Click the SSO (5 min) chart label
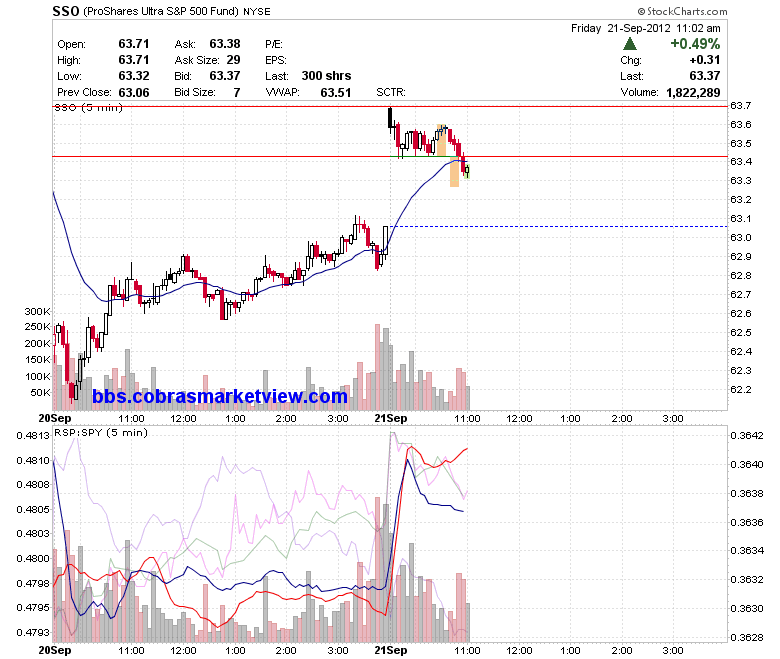The width and height of the screenshot is (780, 659). (x=88, y=107)
